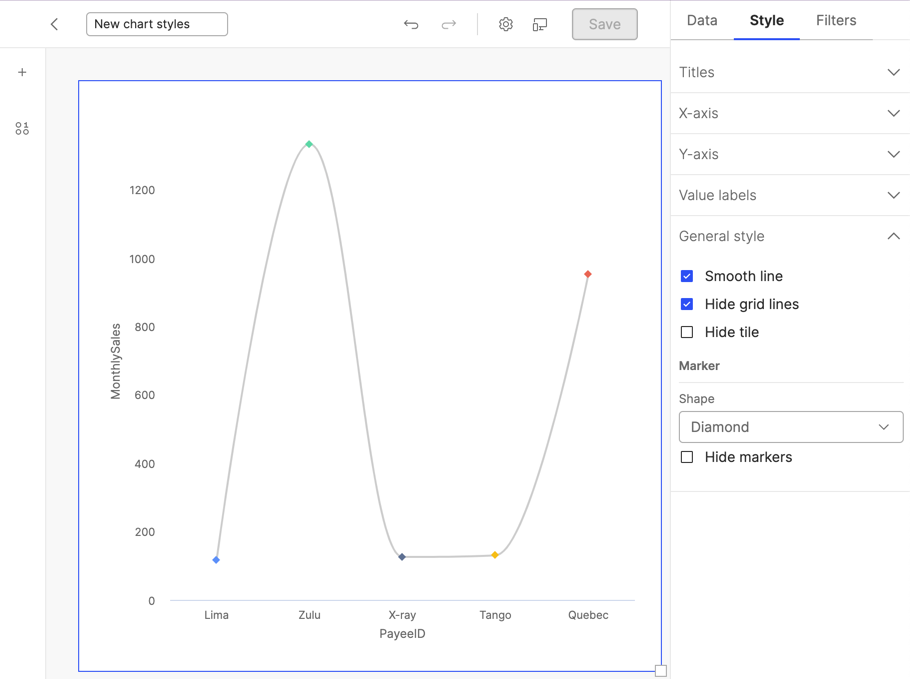Expand the X-axis section

pos(790,113)
